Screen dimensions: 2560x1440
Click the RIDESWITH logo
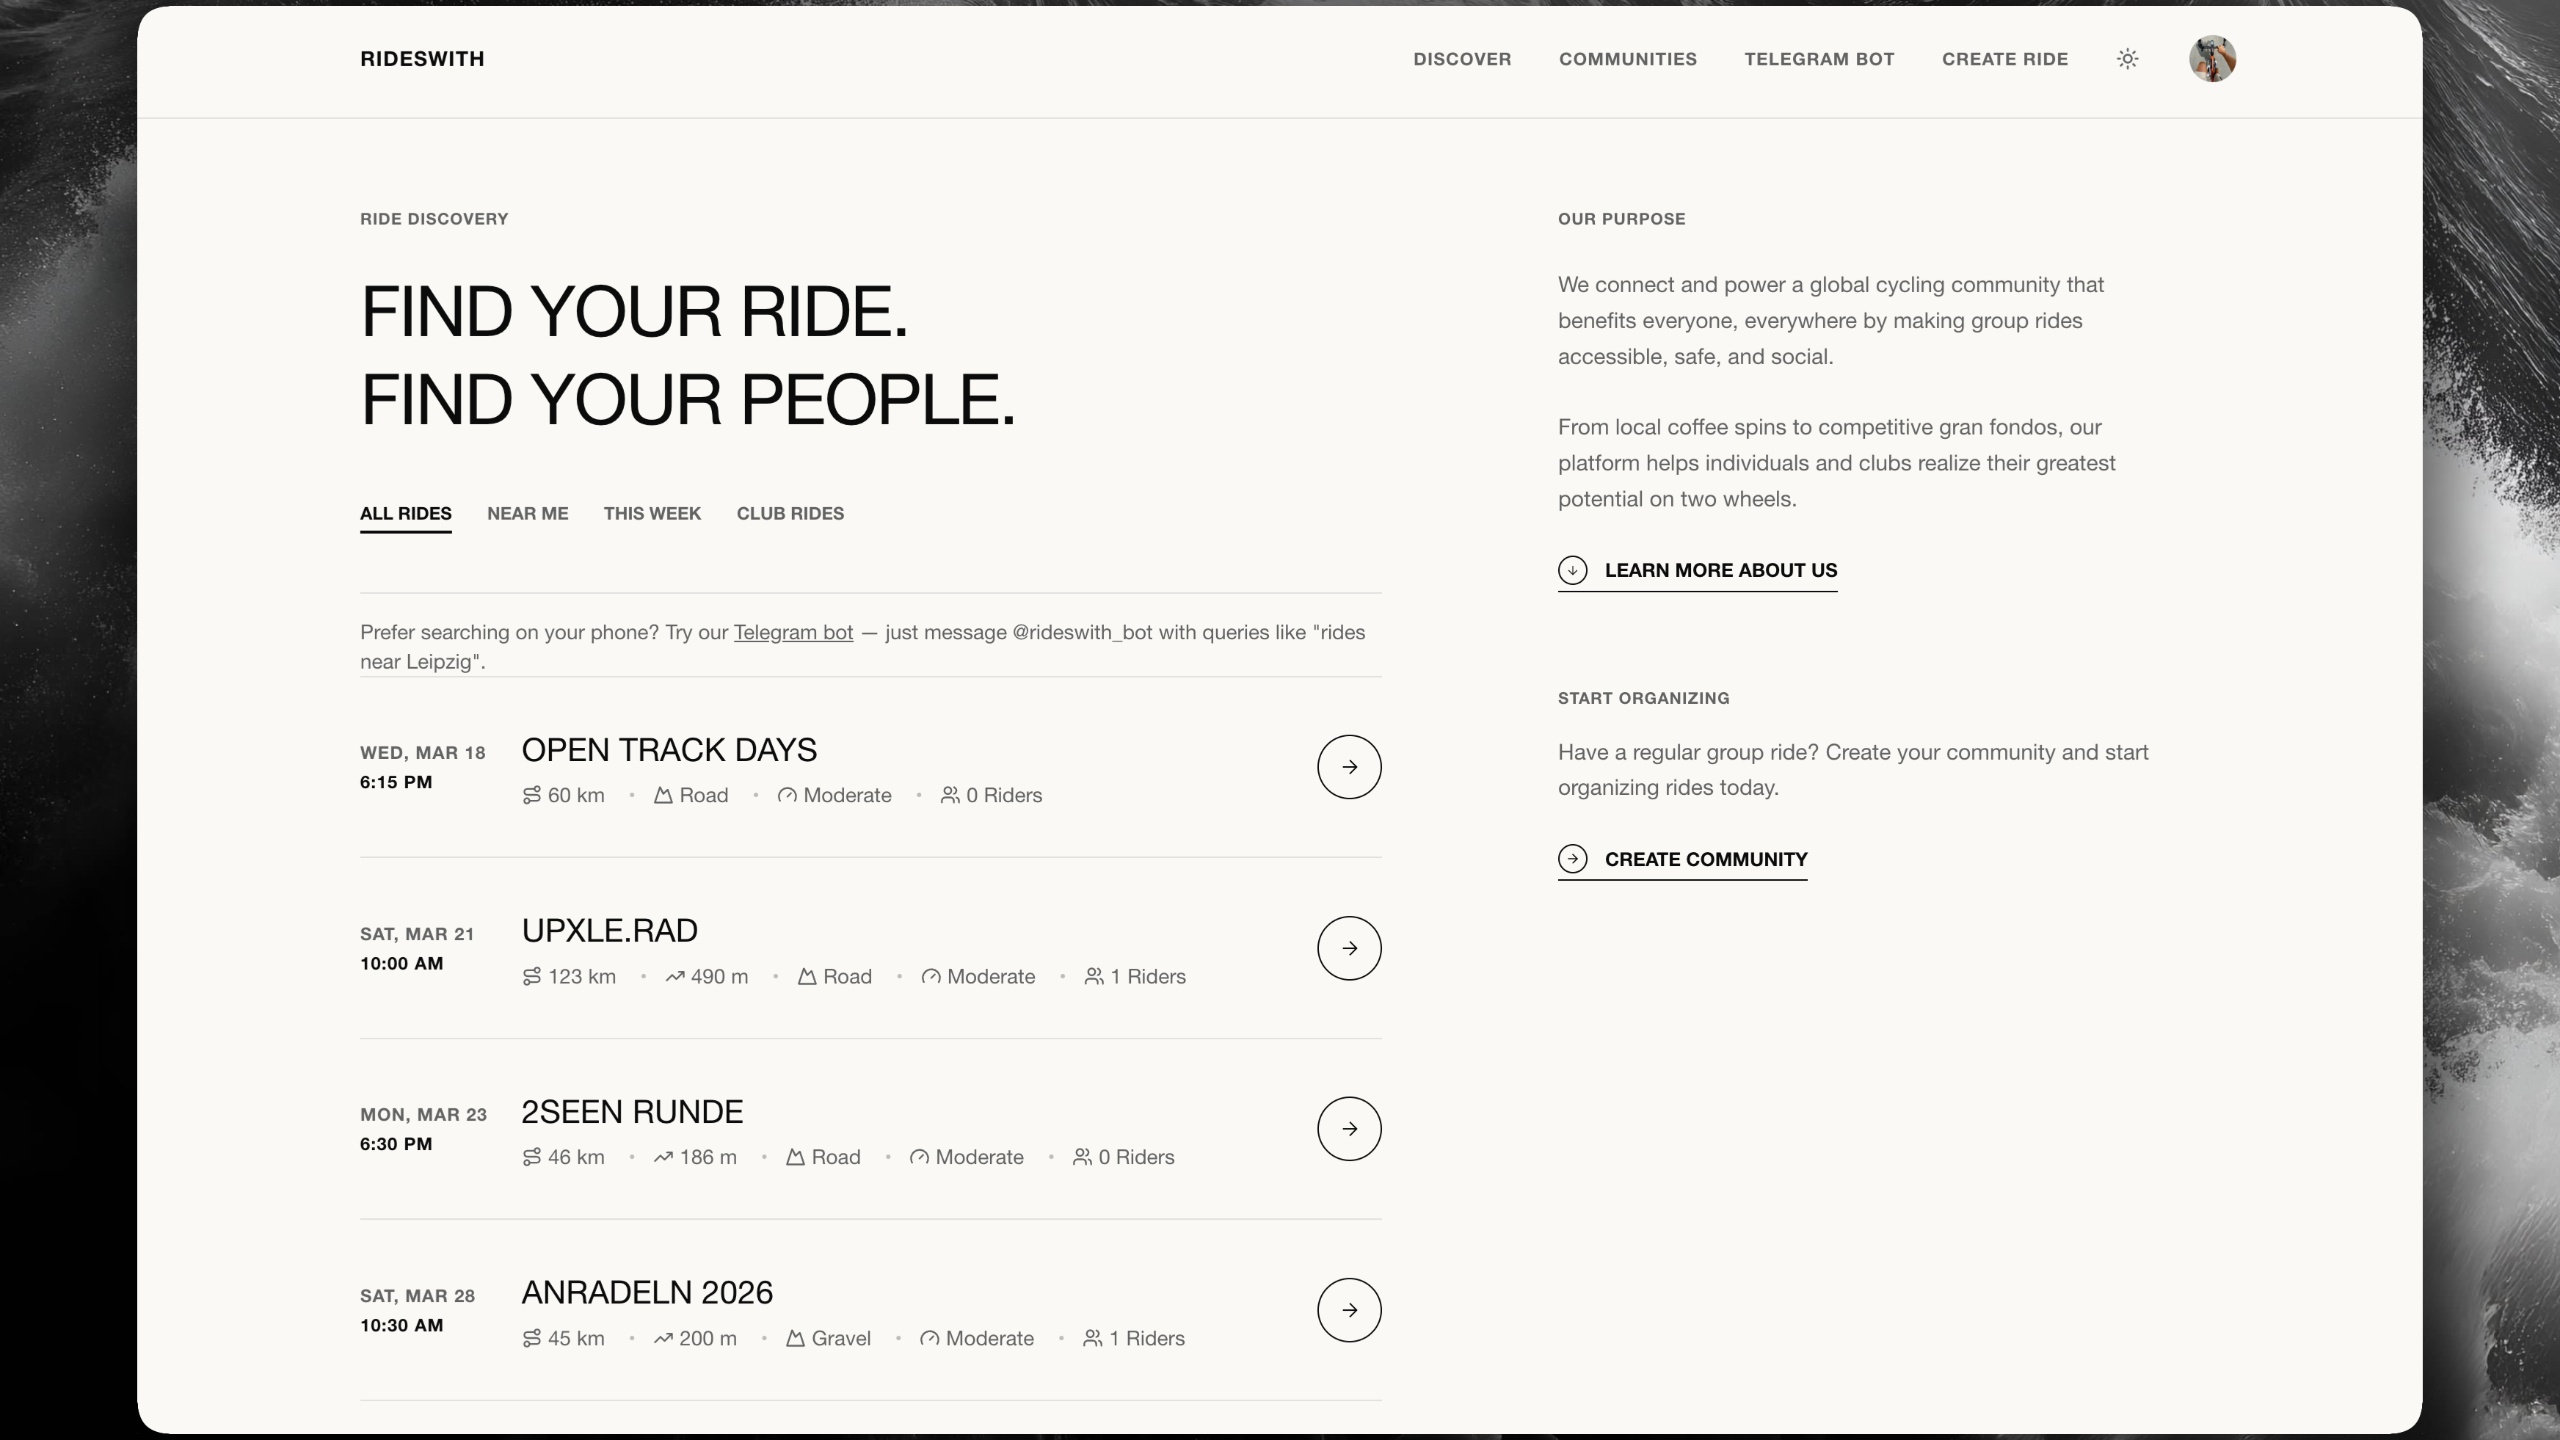coord(422,59)
